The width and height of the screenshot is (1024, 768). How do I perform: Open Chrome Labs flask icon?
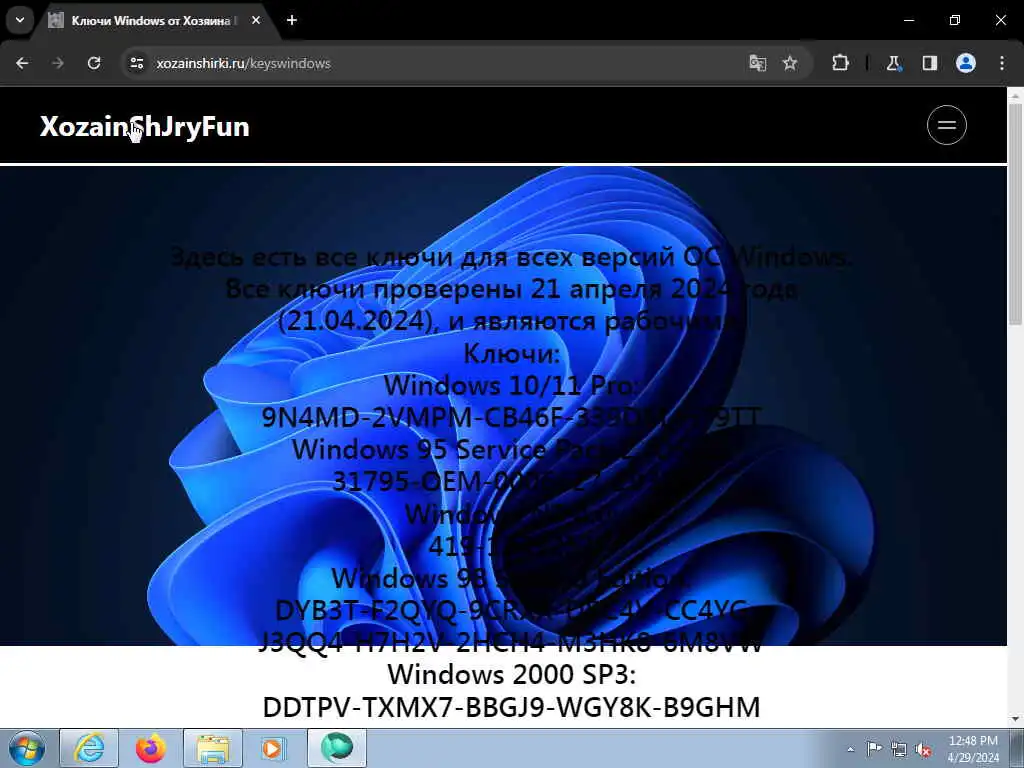click(893, 63)
